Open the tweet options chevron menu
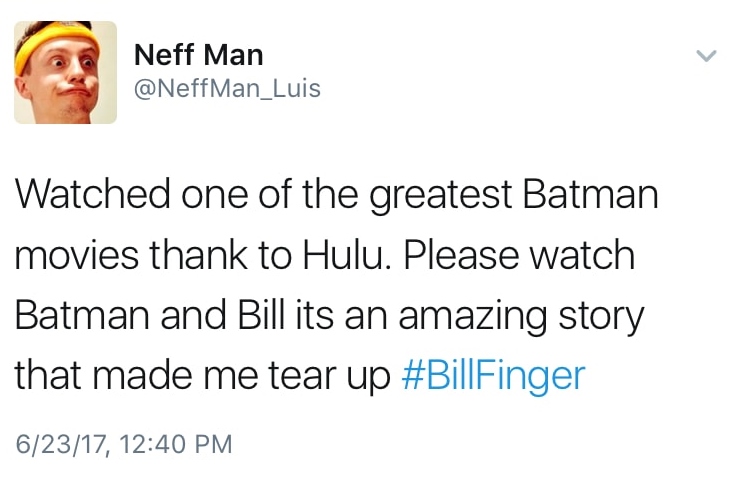Viewport: 730px width, 478px height. coord(706,58)
